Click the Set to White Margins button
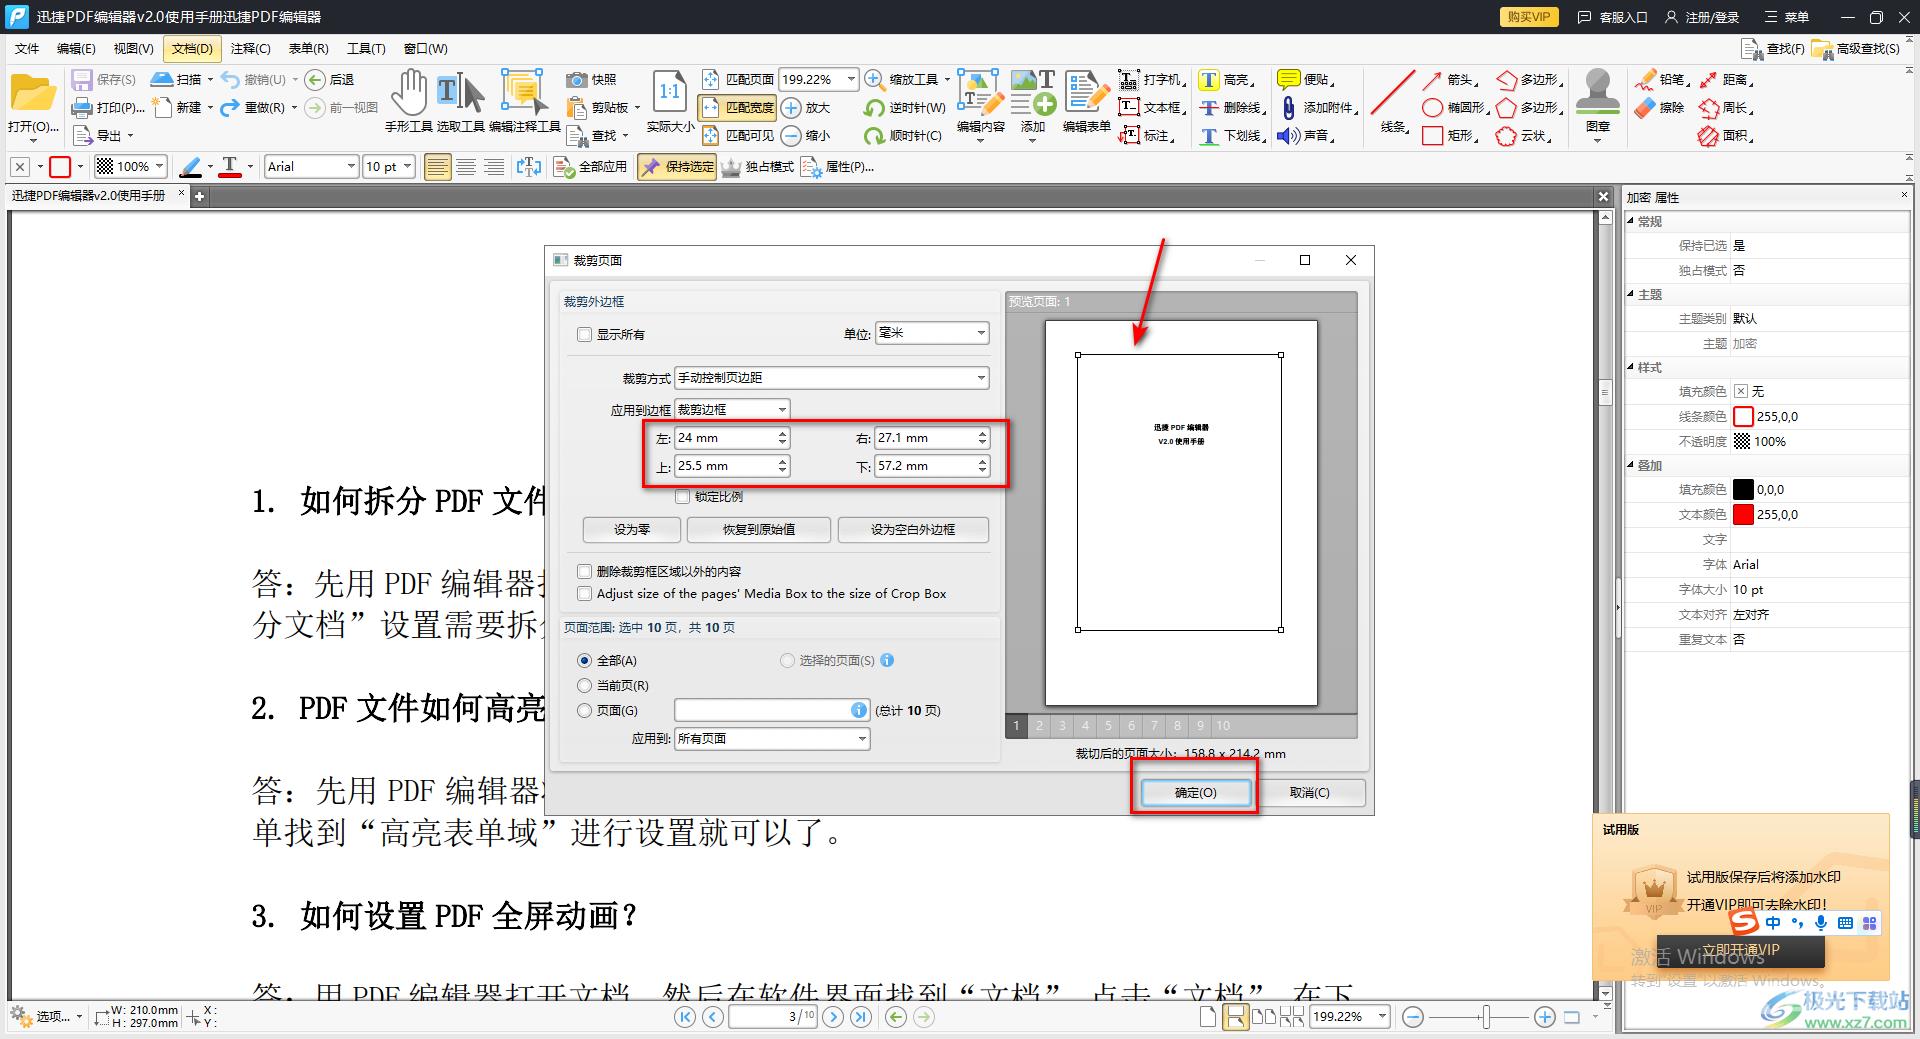 pyautogui.click(x=913, y=530)
